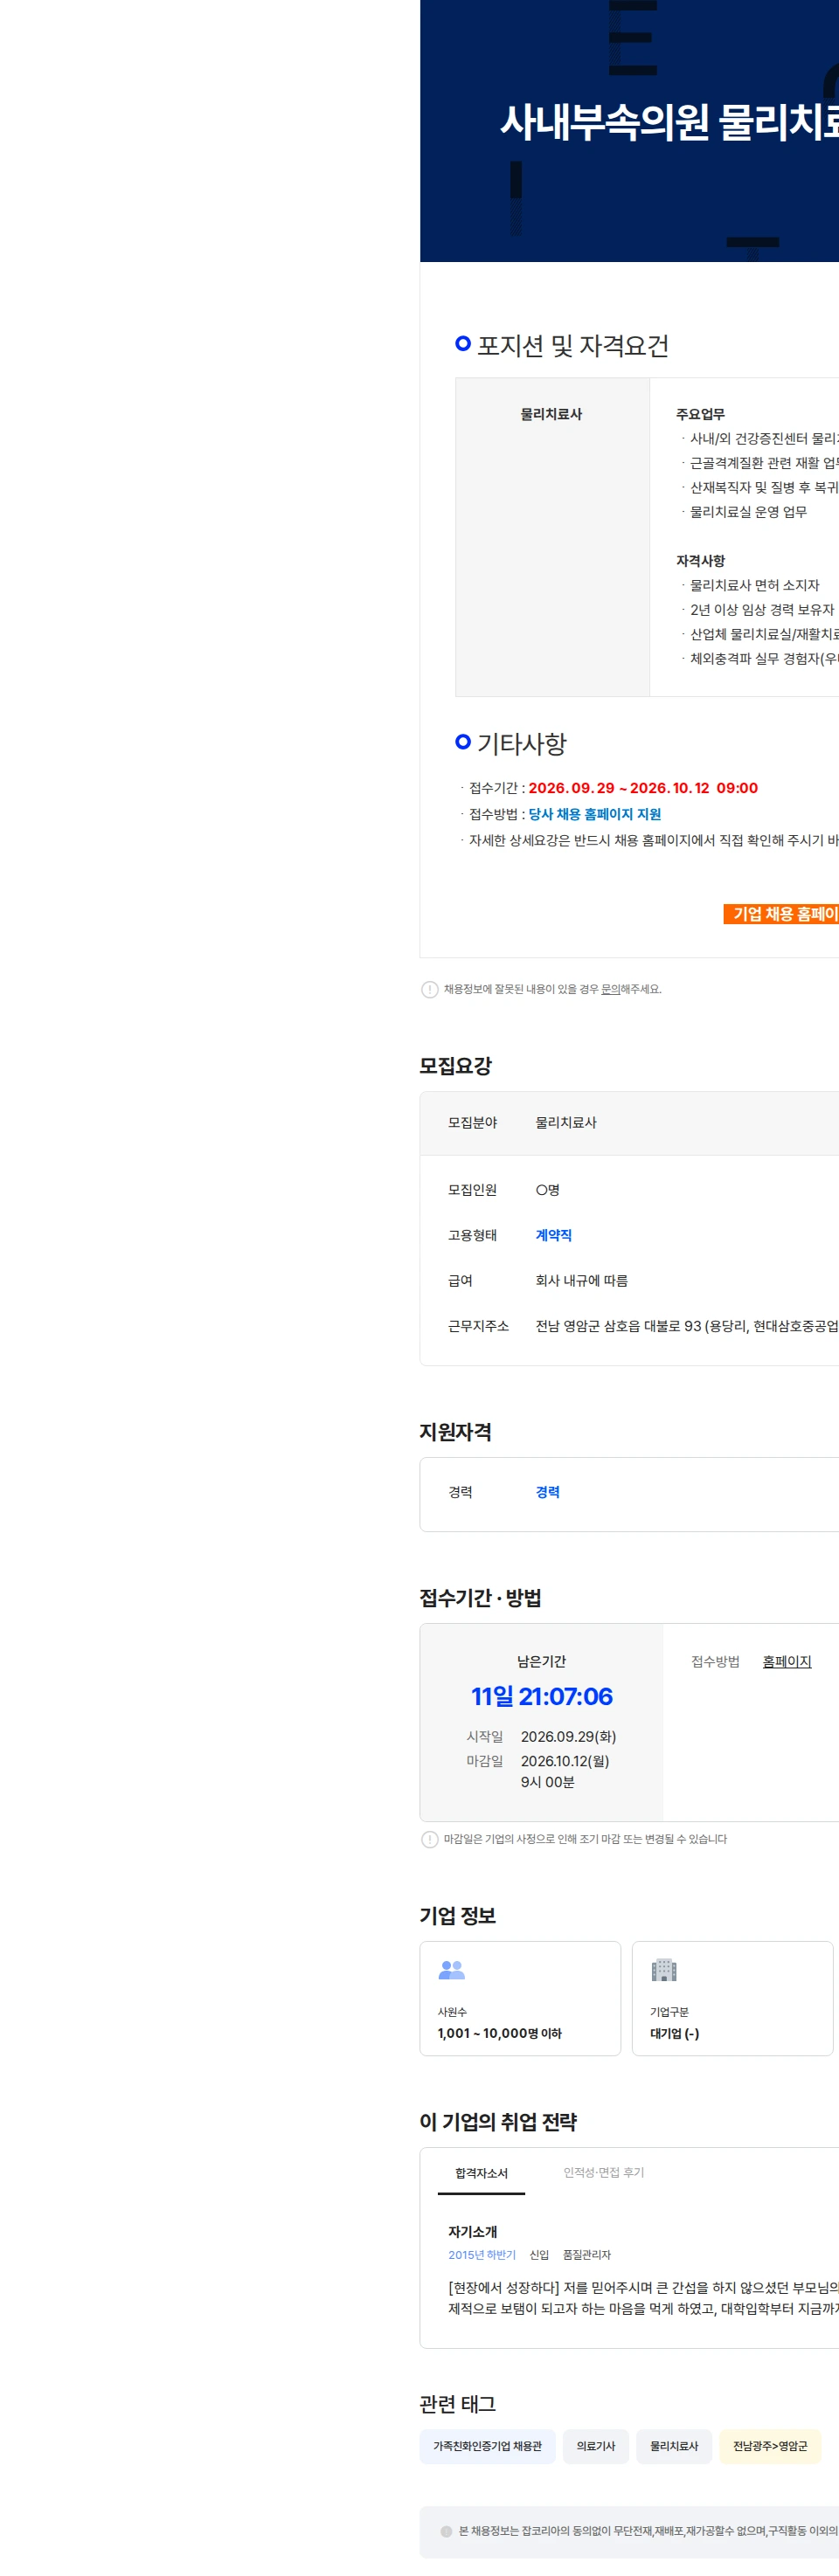Click the 2015년 하반기 label
The width and height of the screenshot is (839, 2576).
[481, 2255]
